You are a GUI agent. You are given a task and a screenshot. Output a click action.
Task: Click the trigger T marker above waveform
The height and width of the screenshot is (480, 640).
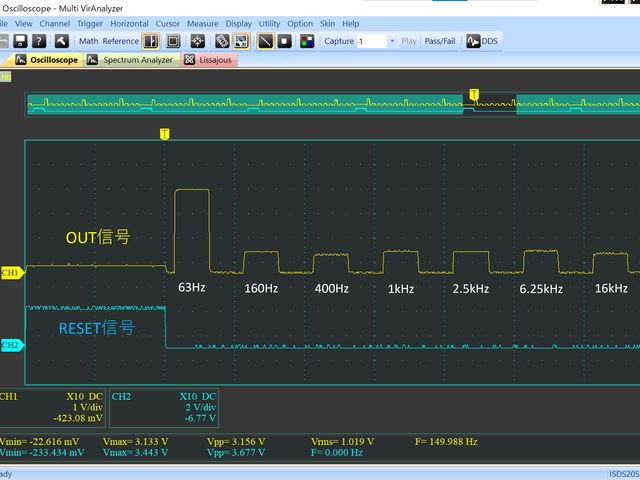click(165, 133)
